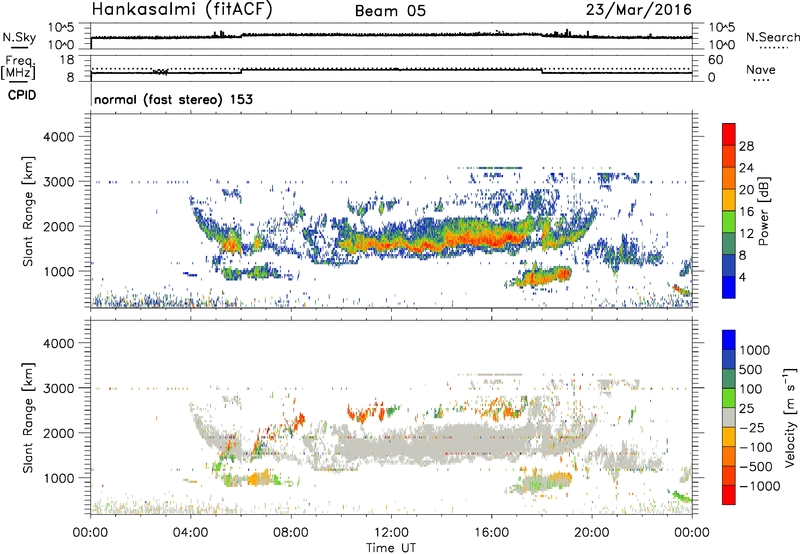Click the "-25" Velocity colorbar label
This screenshot has width=800, height=554.
click(752, 427)
